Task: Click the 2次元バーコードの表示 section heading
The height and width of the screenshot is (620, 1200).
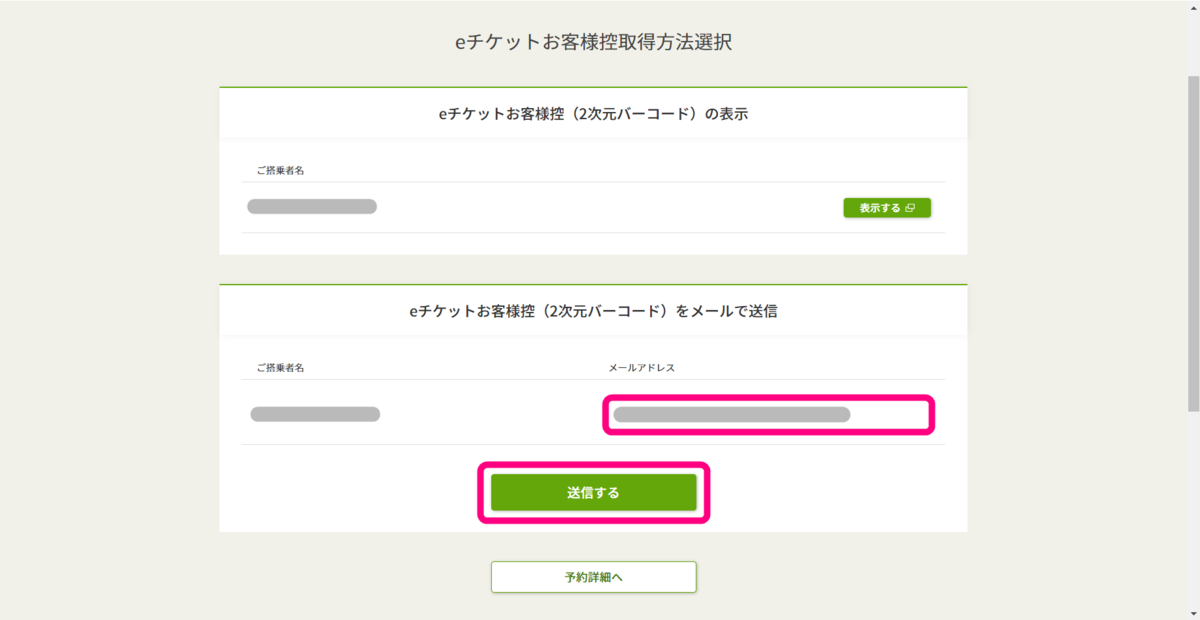Action: [594, 114]
